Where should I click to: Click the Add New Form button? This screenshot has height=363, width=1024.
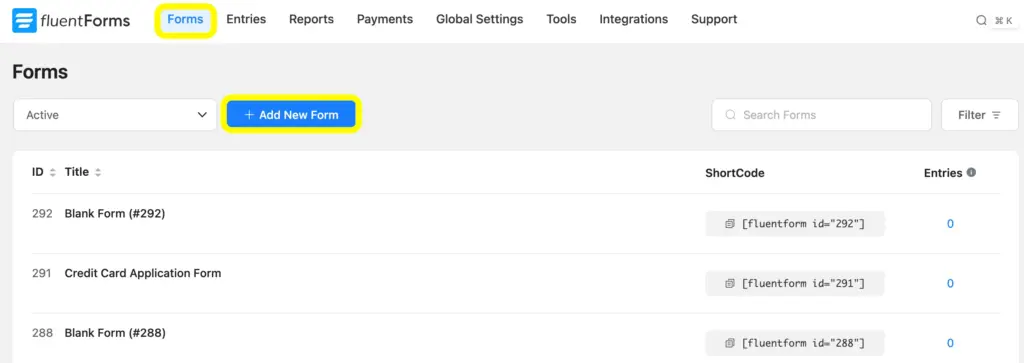click(291, 115)
